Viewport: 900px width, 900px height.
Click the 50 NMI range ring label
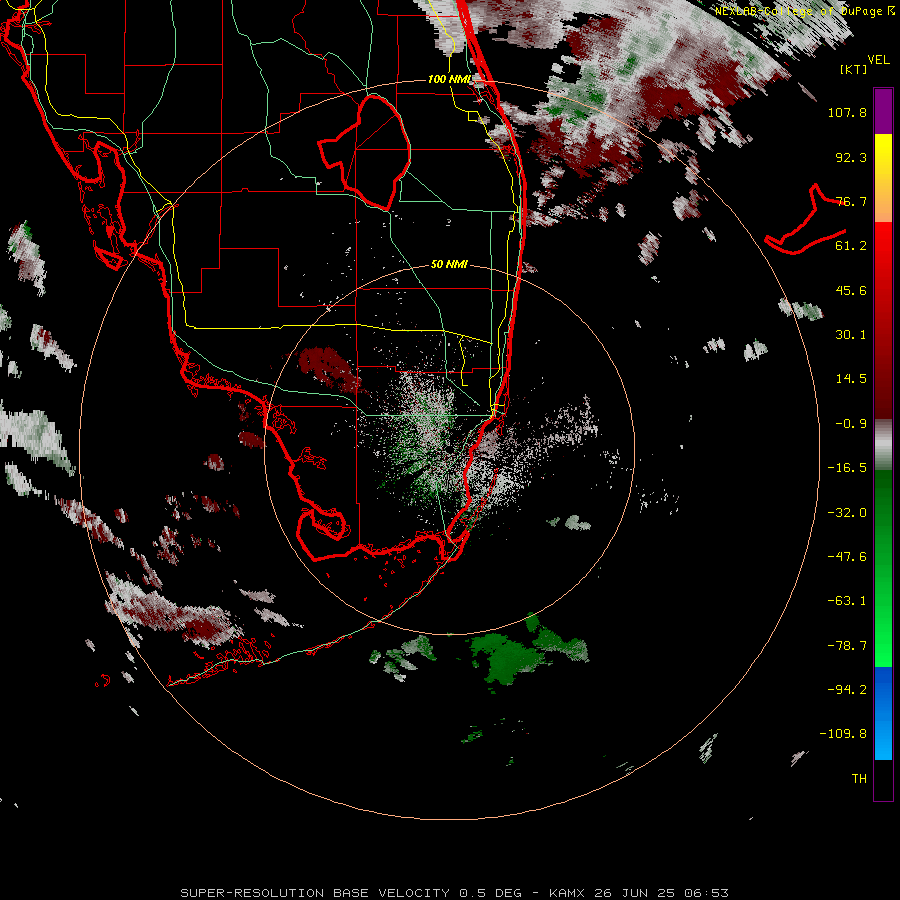(x=449, y=264)
